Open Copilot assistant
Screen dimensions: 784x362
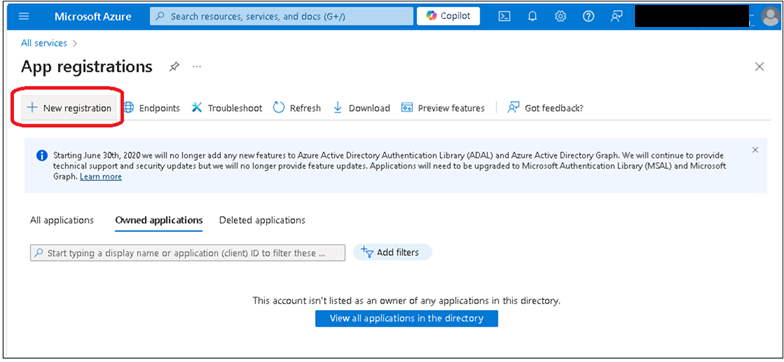tap(448, 16)
